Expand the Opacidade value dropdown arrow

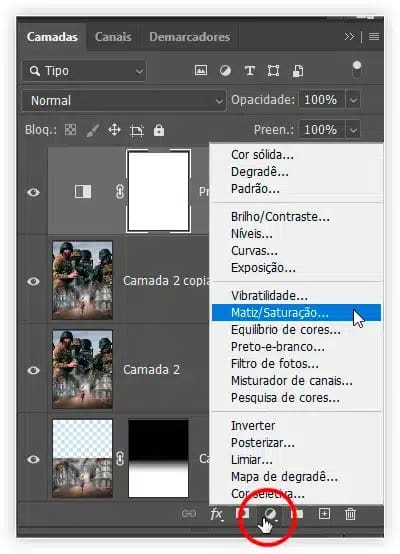pos(353,100)
